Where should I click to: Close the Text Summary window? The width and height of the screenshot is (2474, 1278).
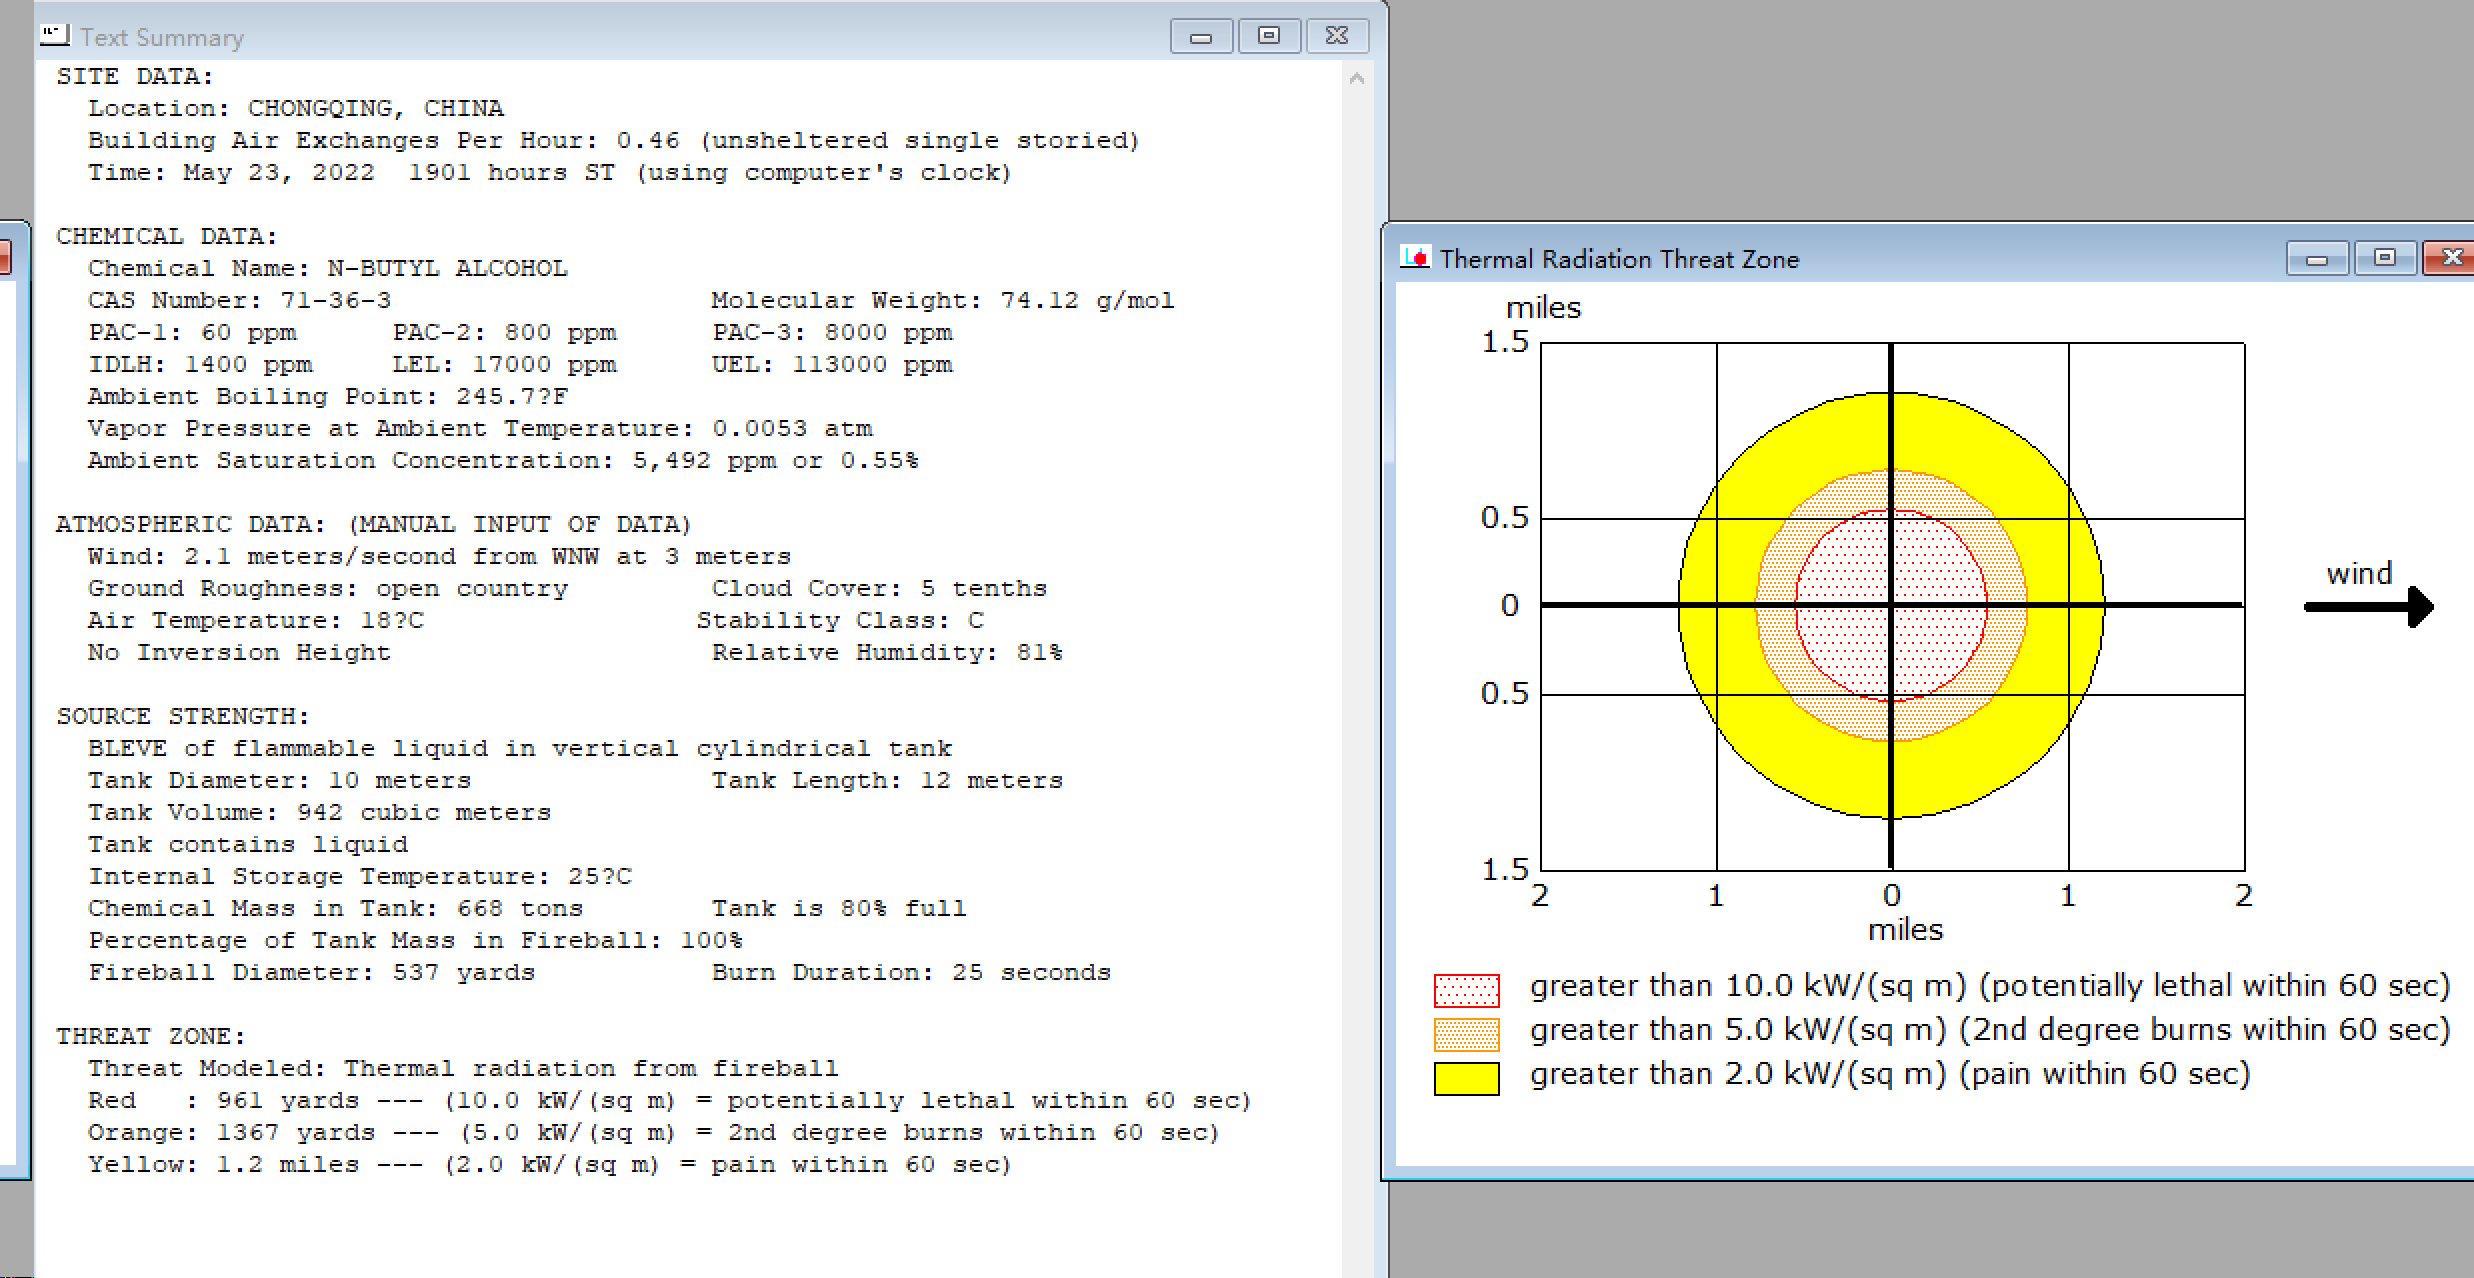pos(1336,37)
